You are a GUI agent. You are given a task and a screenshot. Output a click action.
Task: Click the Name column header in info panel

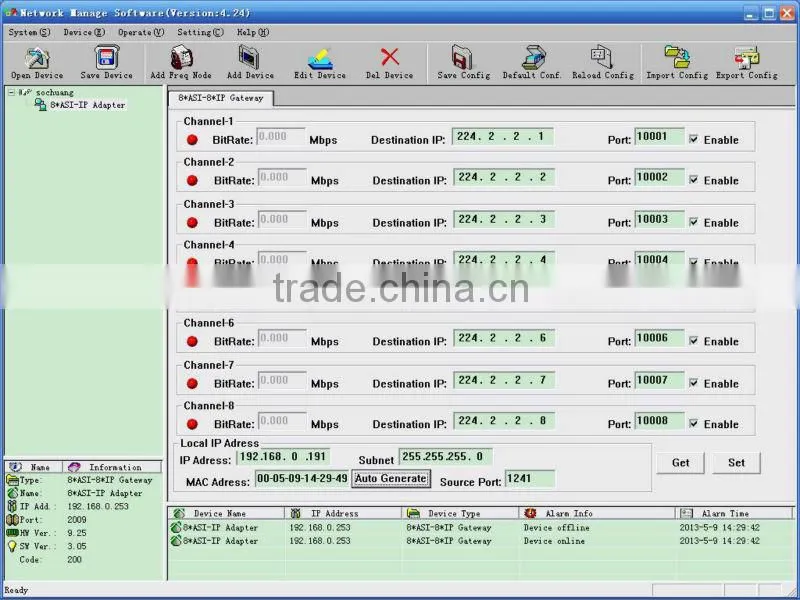coord(34,467)
